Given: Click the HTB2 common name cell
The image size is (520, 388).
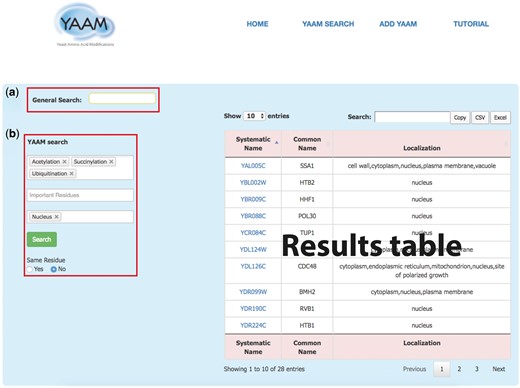Looking at the screenshot, I should pyautogui.click(x=307, y=183).
